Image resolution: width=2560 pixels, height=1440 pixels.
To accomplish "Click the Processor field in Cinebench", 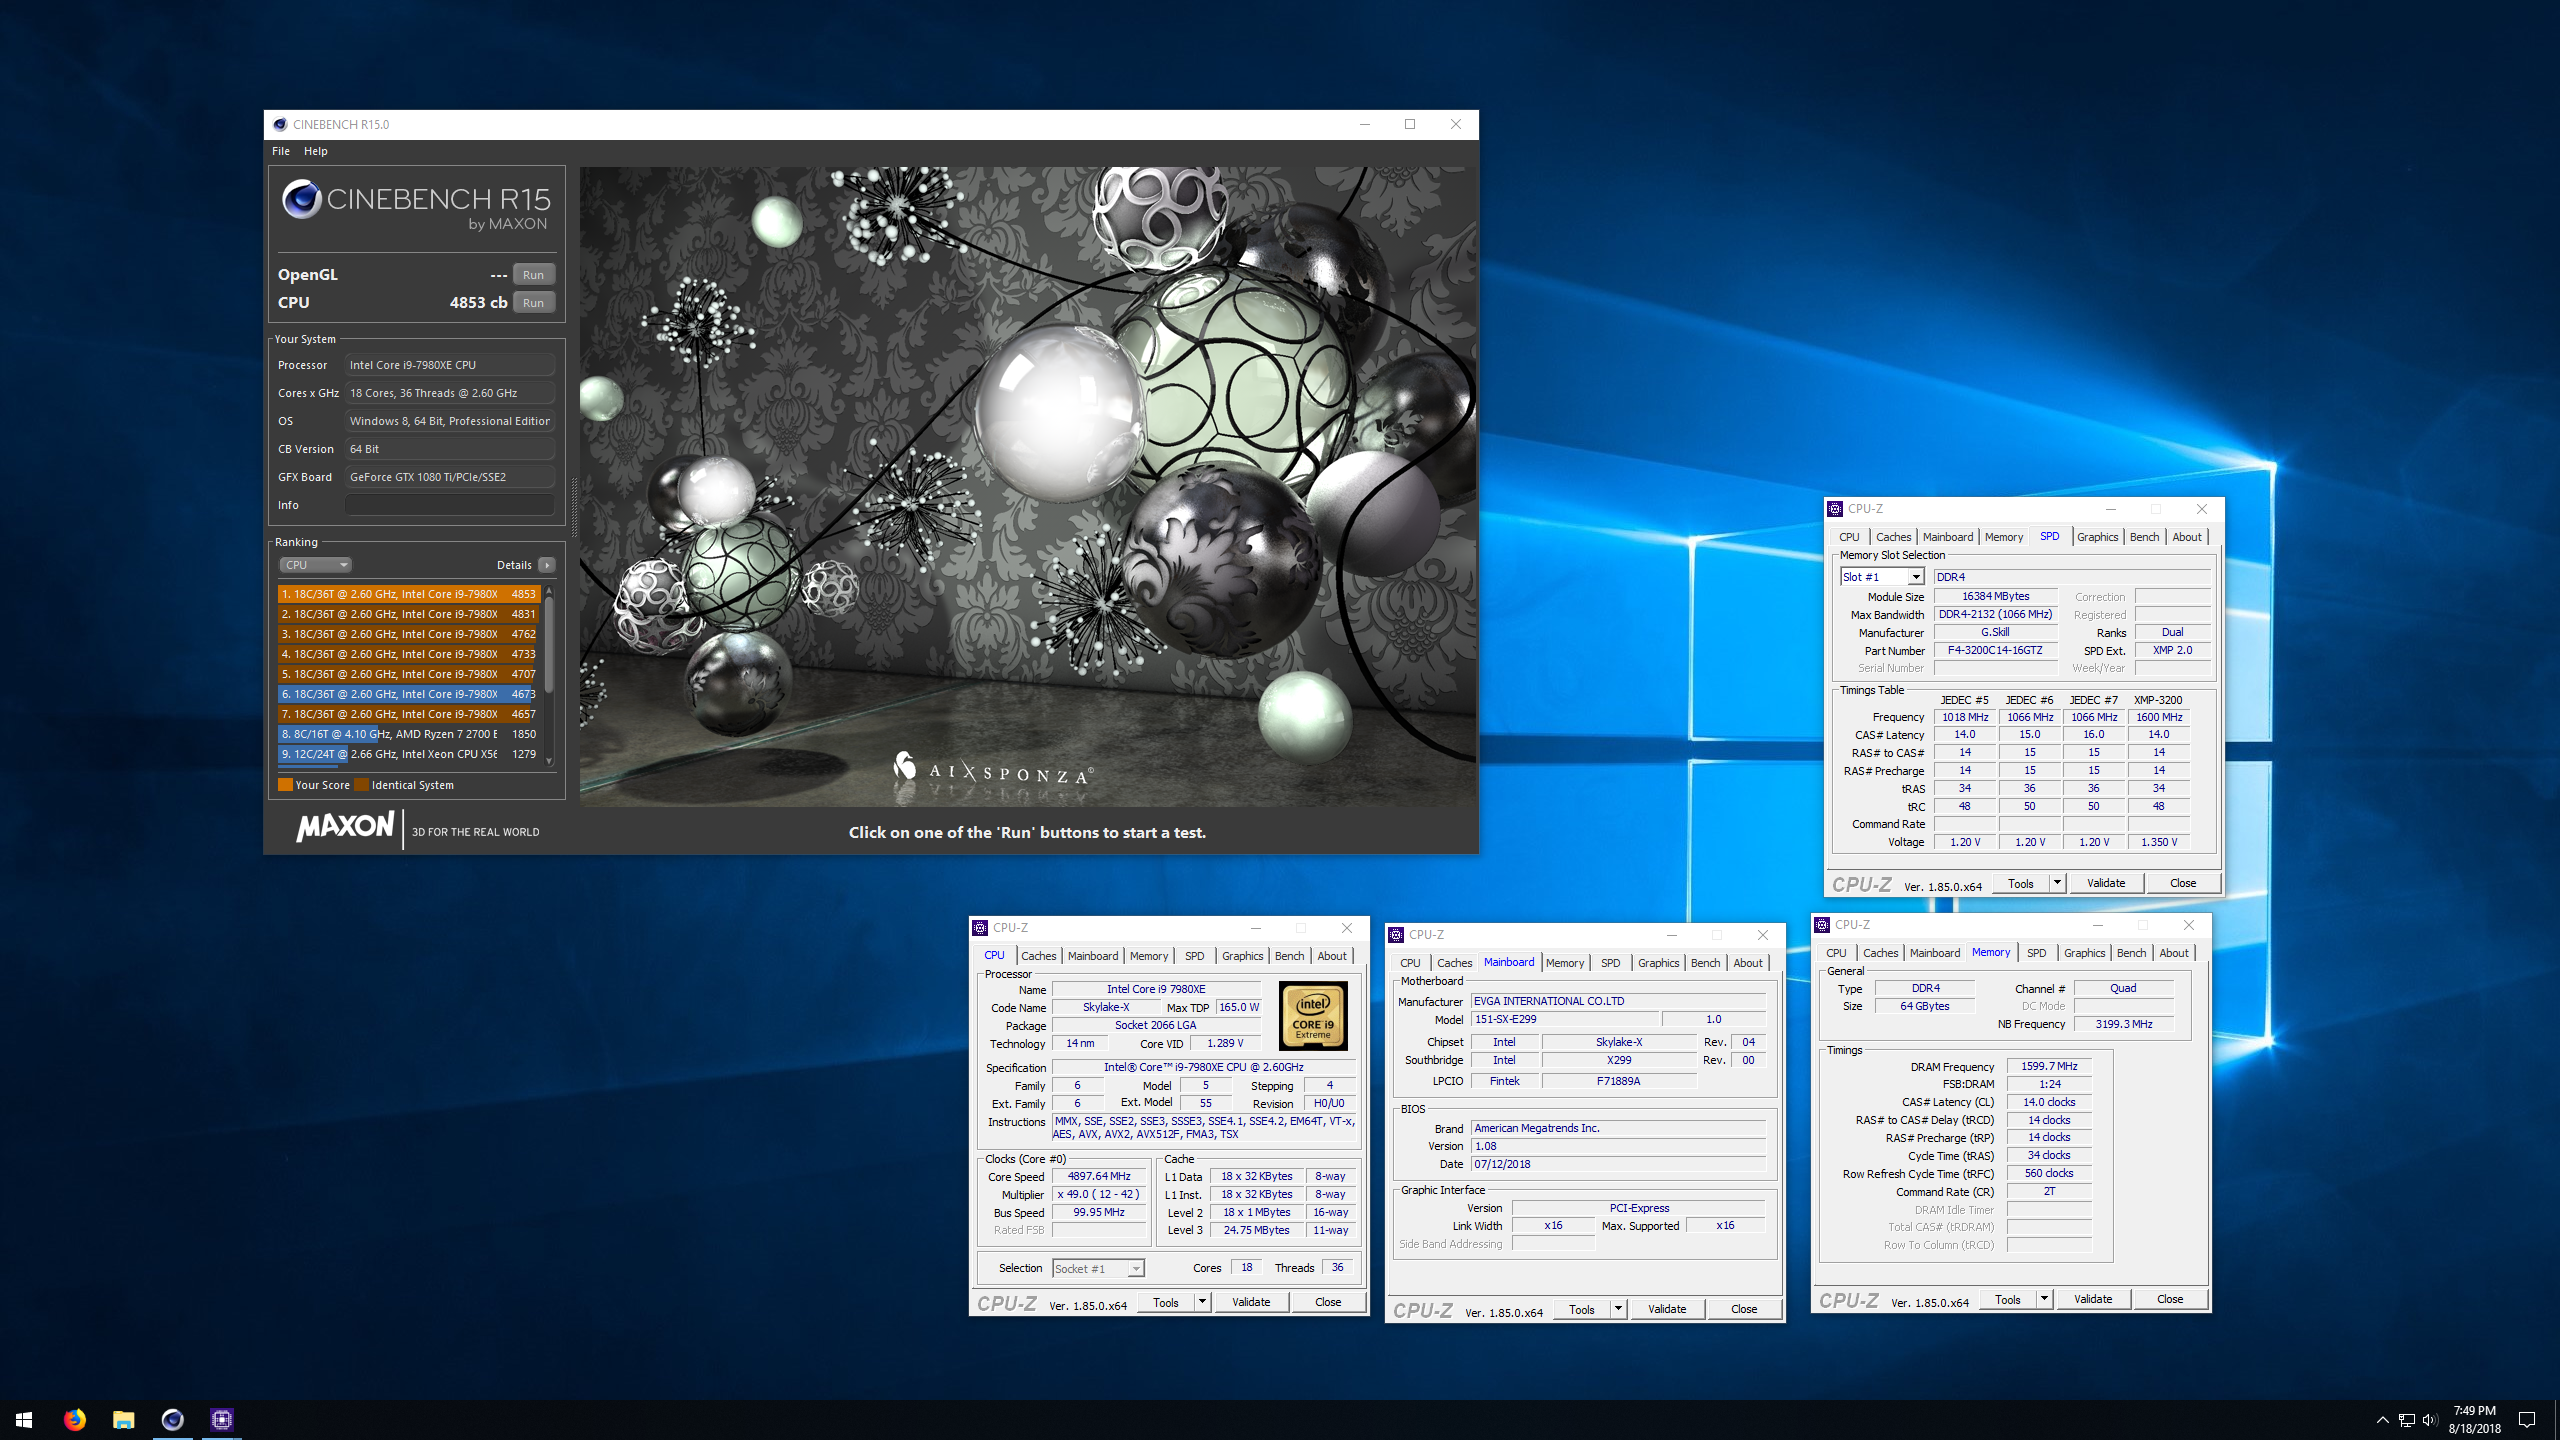I will click(x=450, y=365).
